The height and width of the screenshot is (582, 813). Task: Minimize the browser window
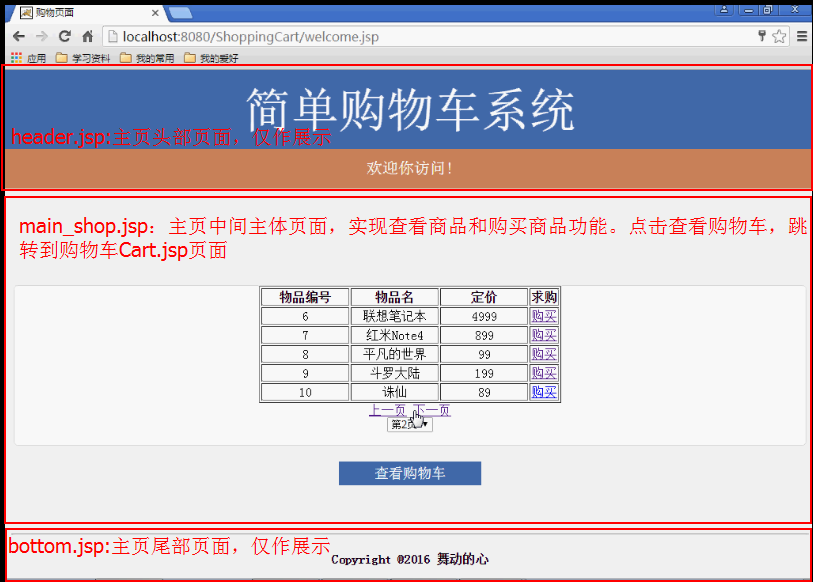pyautogui.click(x=748, y=10)
